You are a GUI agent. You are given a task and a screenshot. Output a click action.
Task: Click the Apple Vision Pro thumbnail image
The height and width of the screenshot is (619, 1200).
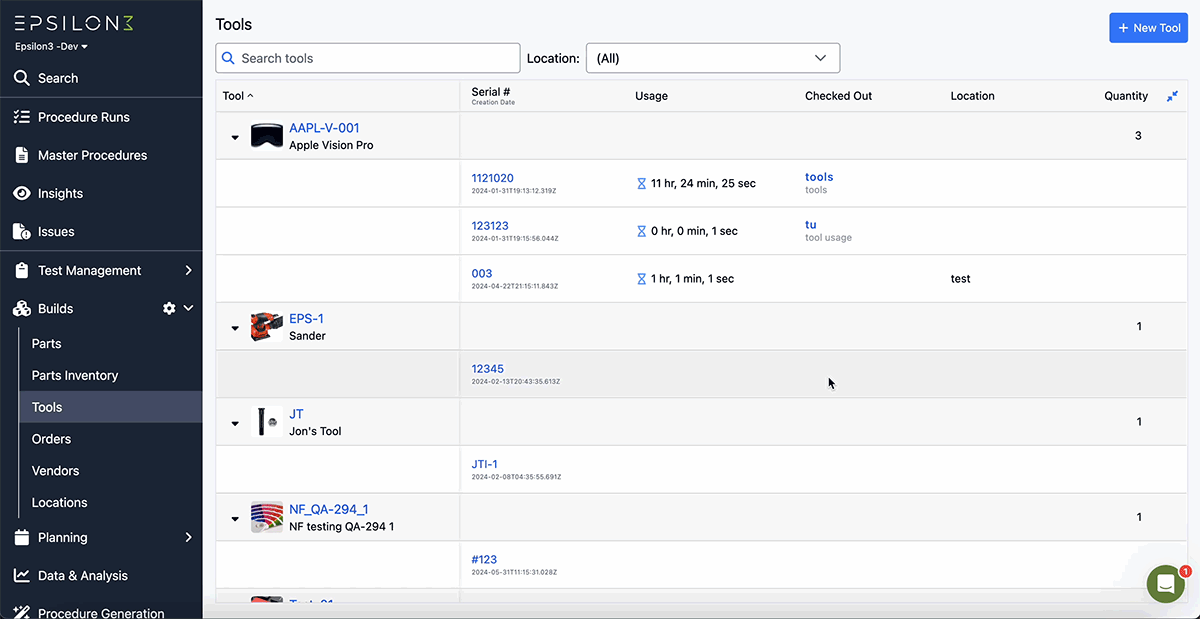(x=266, y=137)
